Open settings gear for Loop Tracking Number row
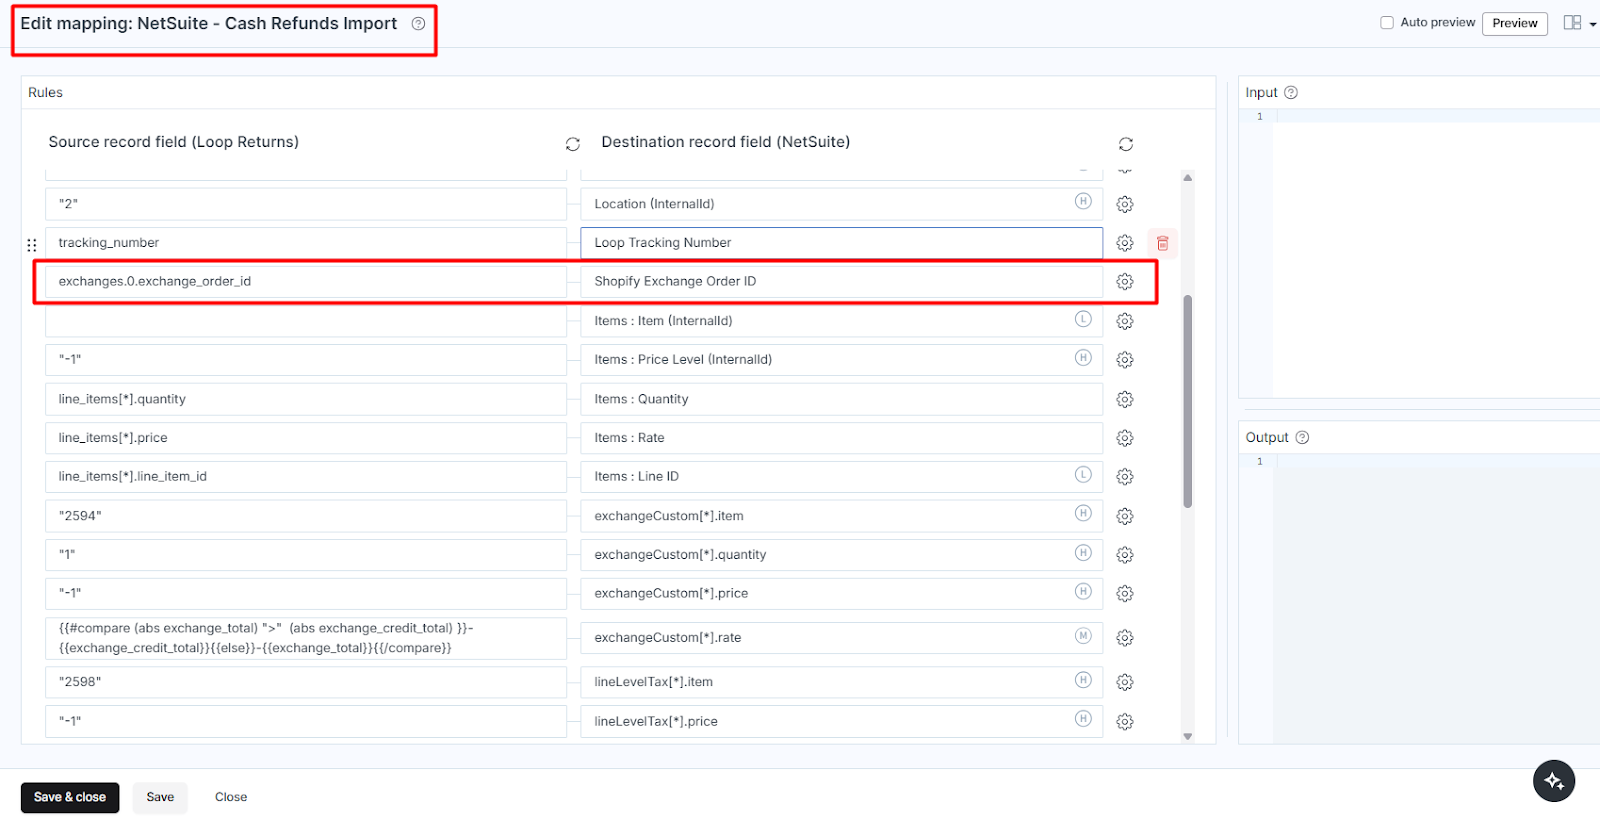The image size is (1600, 820). pos(1125,243)
